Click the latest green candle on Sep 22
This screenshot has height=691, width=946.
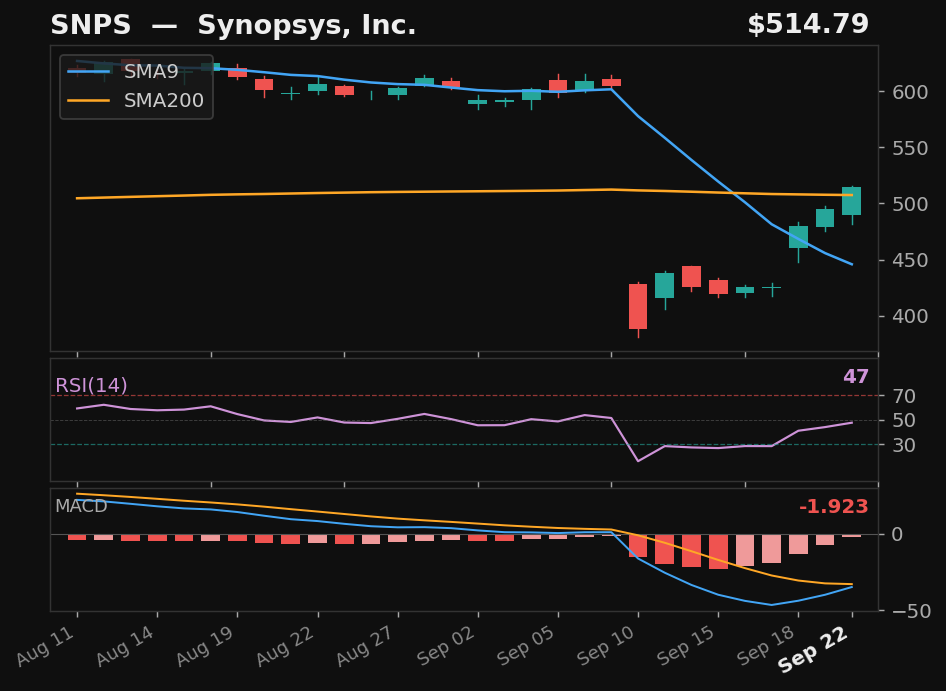coord(851,201)
